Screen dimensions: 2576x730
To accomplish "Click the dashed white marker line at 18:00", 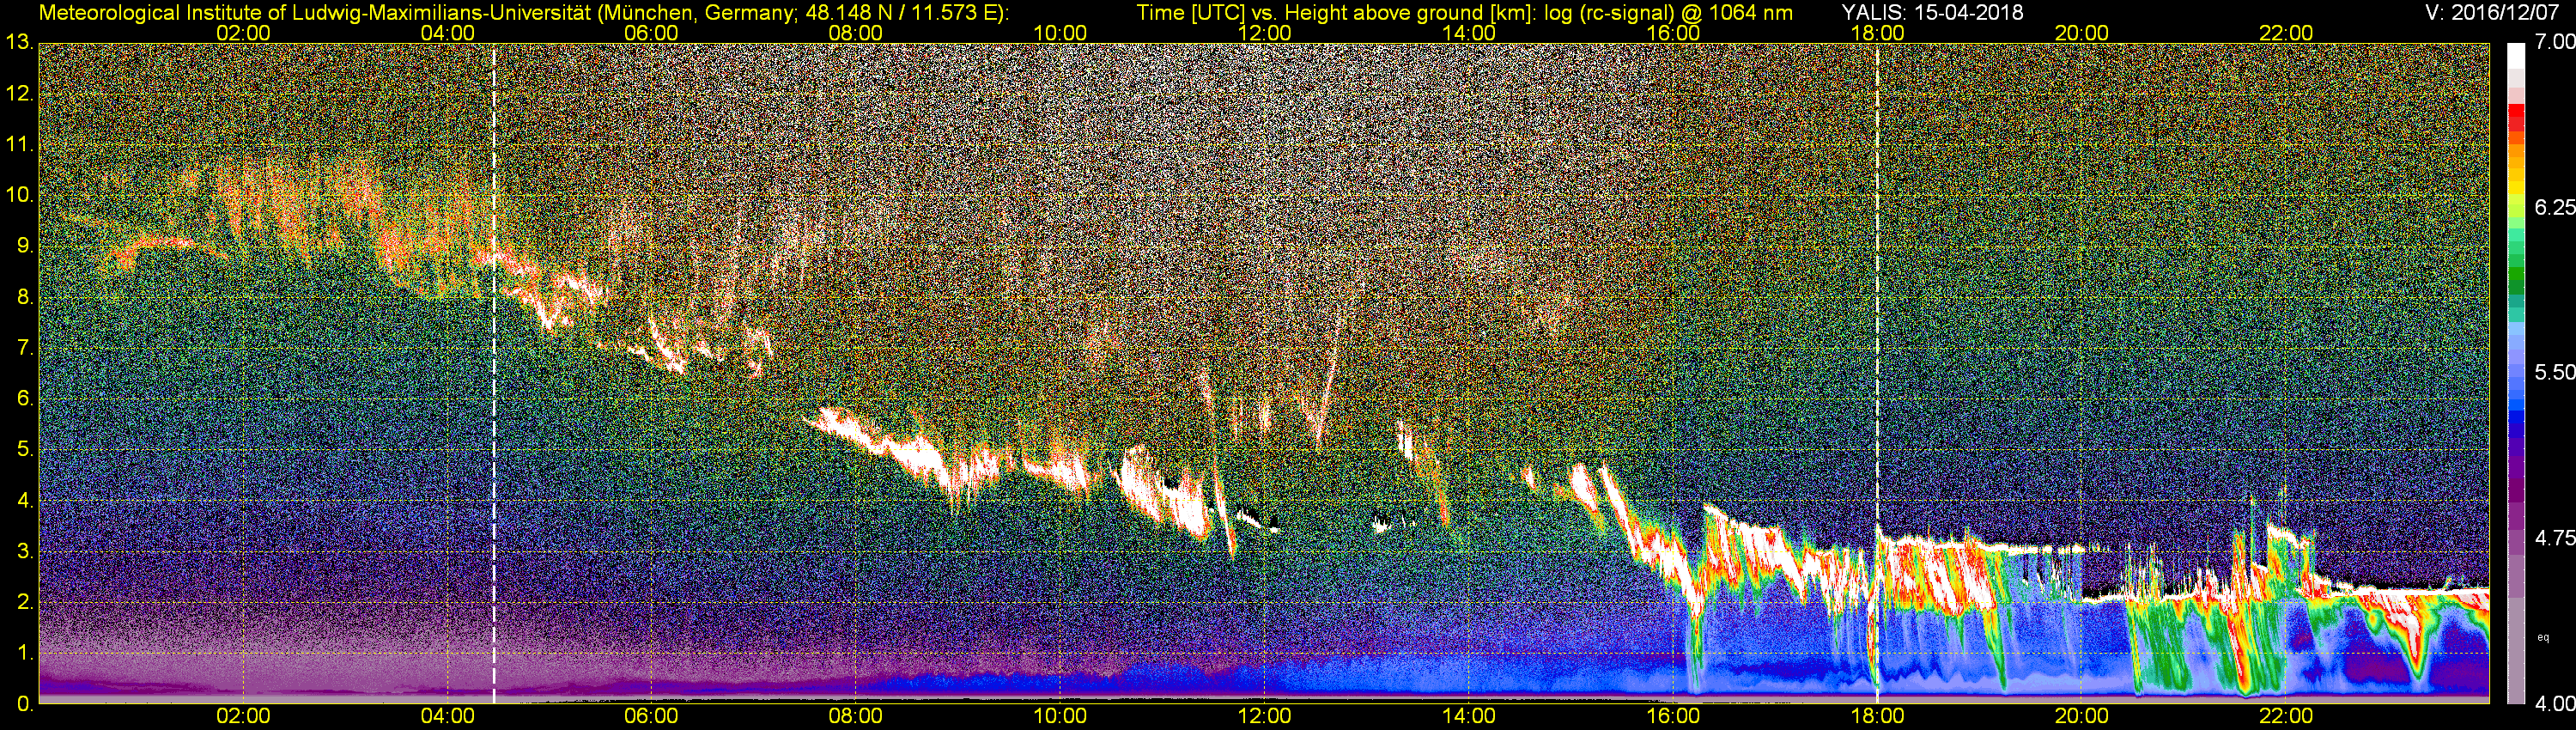I will pyautogui.click(x=1877, y=374).
